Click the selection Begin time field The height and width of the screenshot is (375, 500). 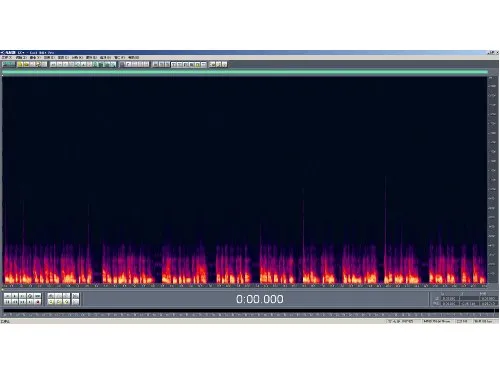pos(450,298)
